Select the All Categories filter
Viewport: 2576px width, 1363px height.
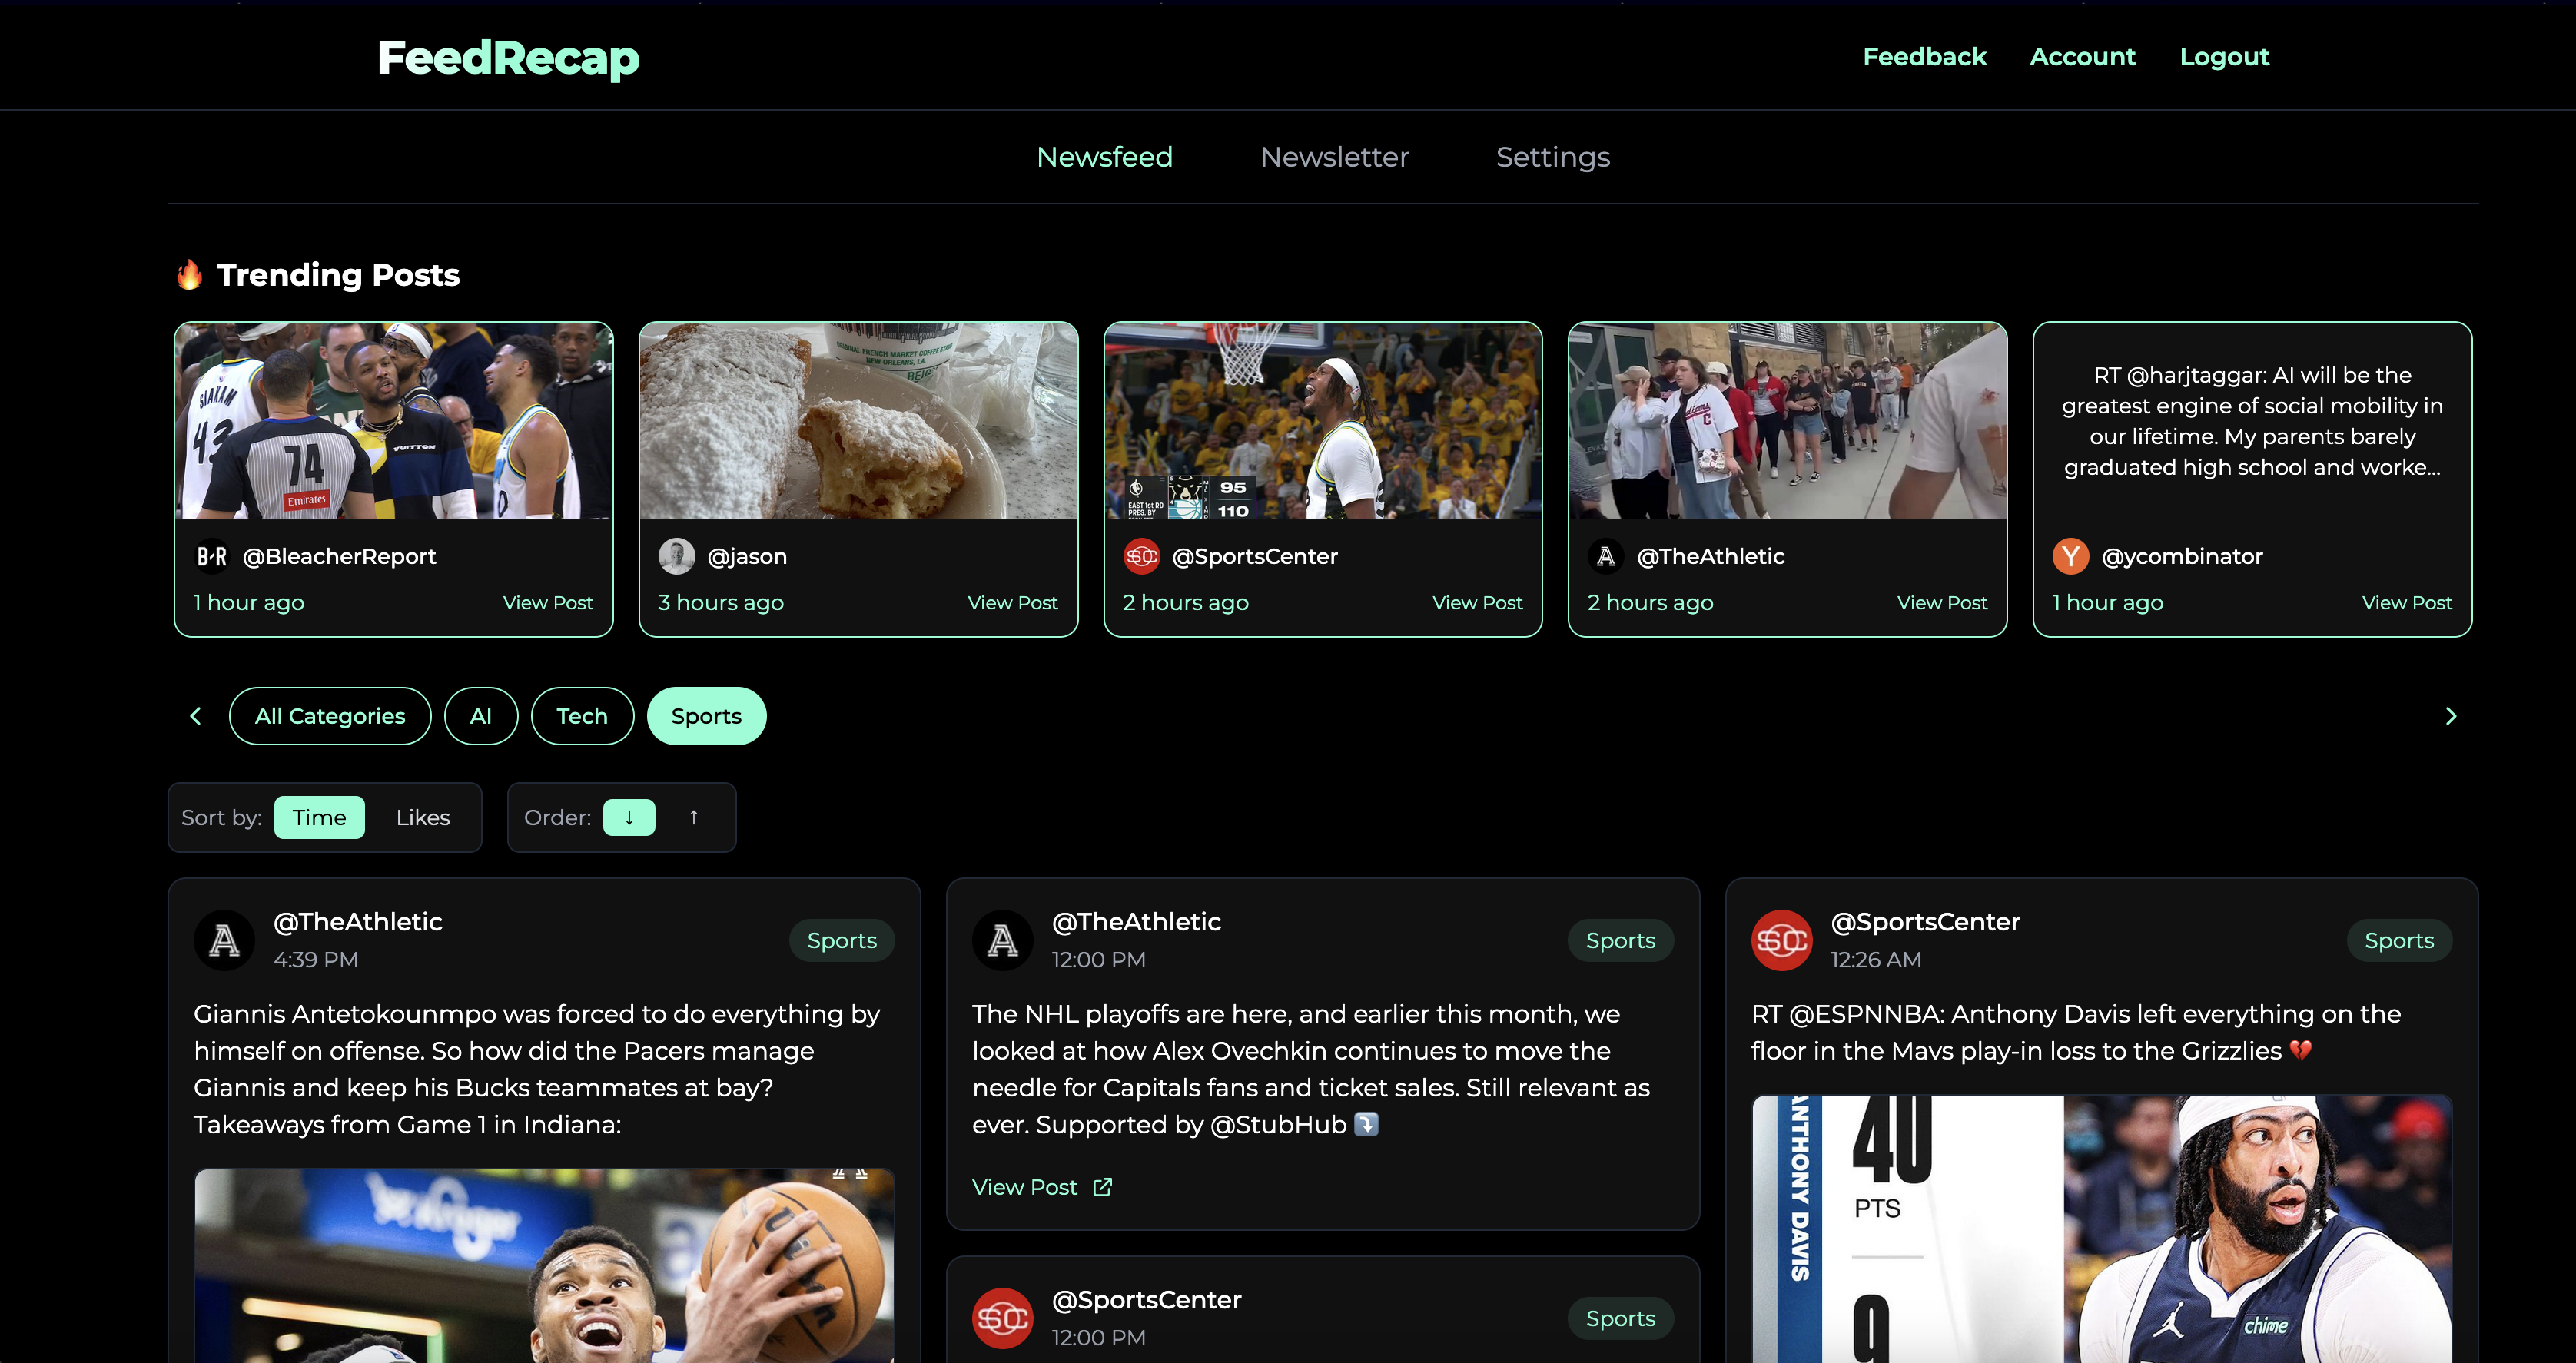pyautogui.click(x=330, y=716)
